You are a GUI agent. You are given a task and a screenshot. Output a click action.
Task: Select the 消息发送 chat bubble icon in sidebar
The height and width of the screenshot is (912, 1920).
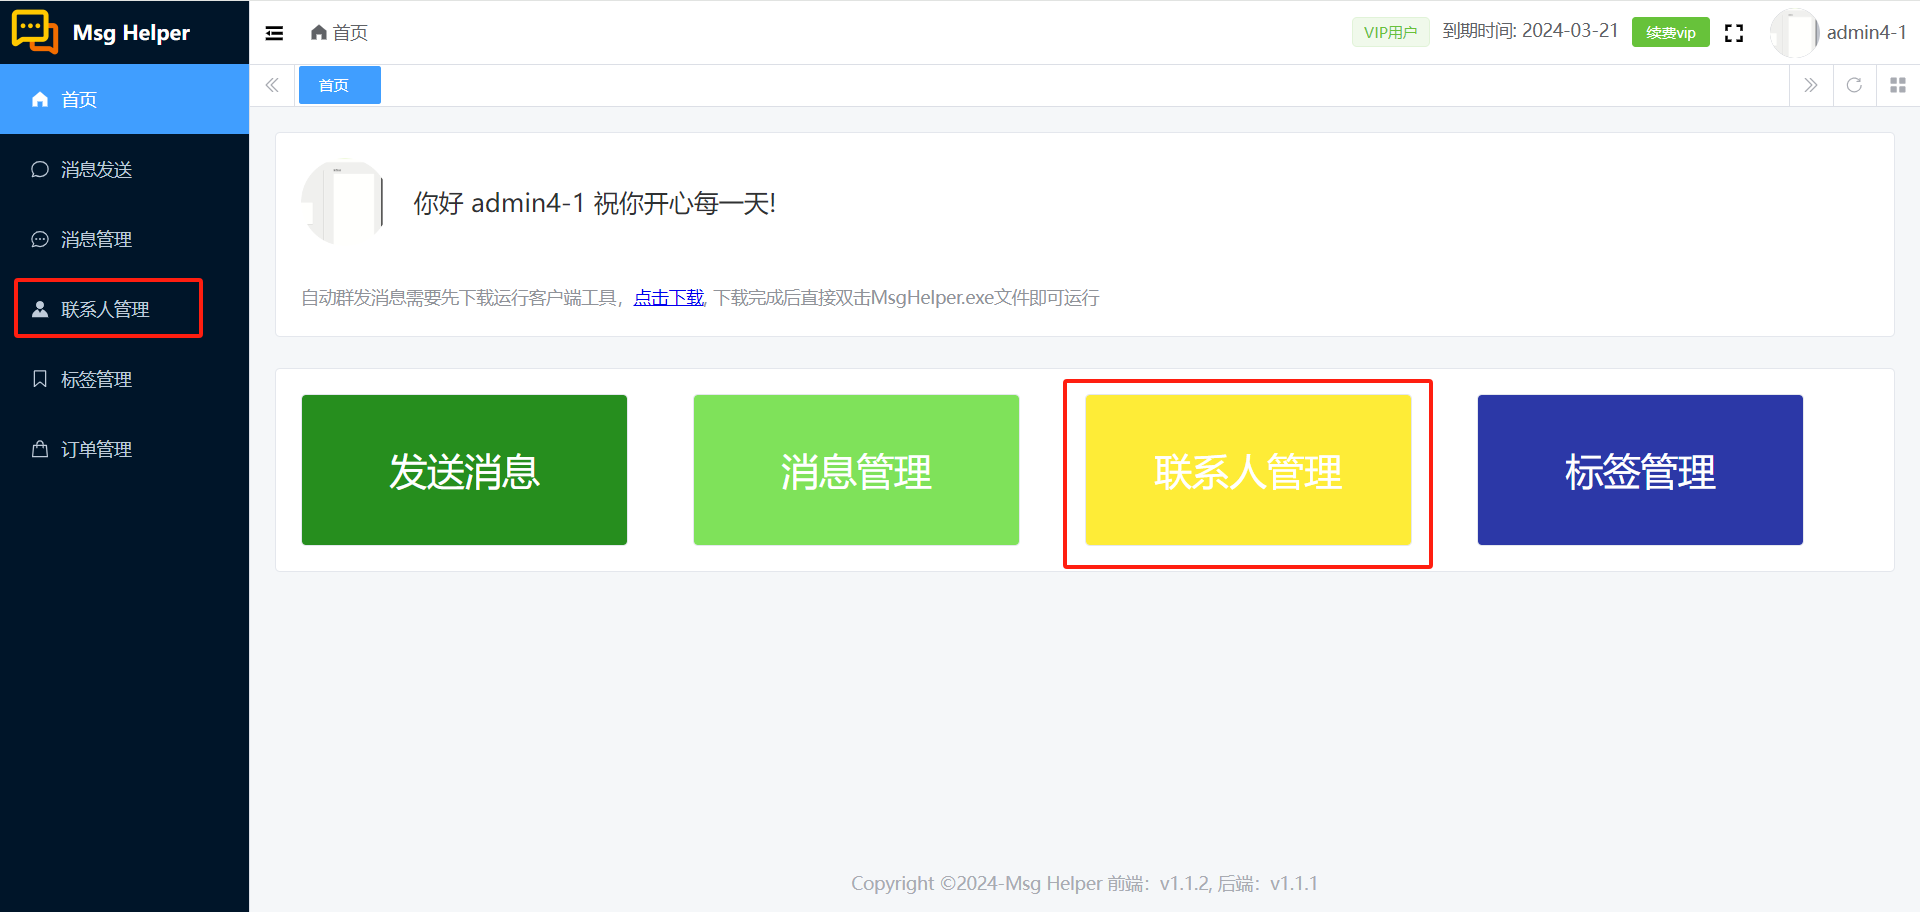click(x=39, y=169)
